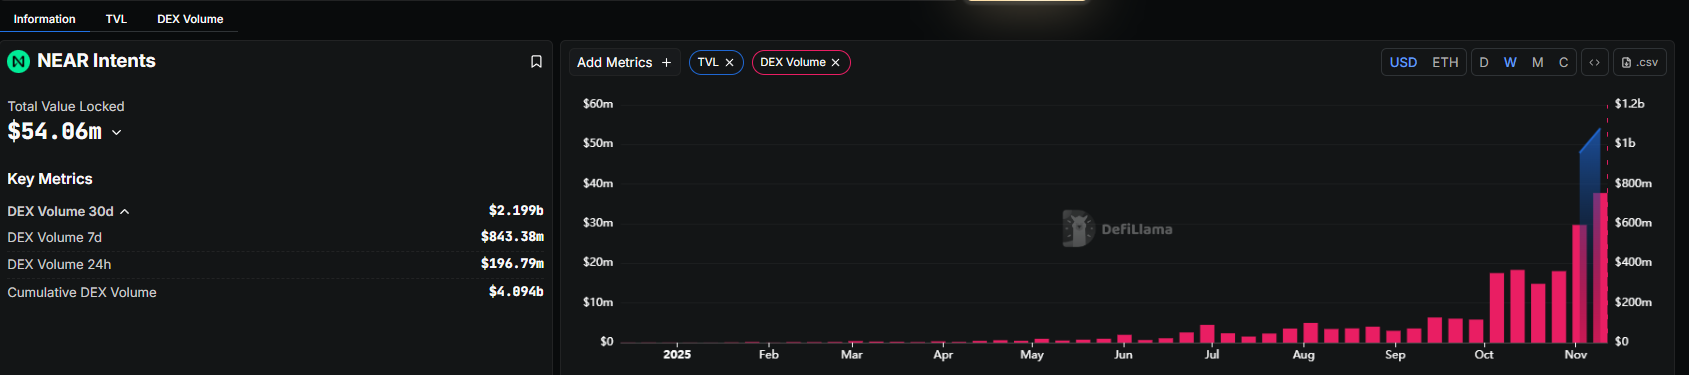Click Cumulative DEX Volume label

(82, 293)
